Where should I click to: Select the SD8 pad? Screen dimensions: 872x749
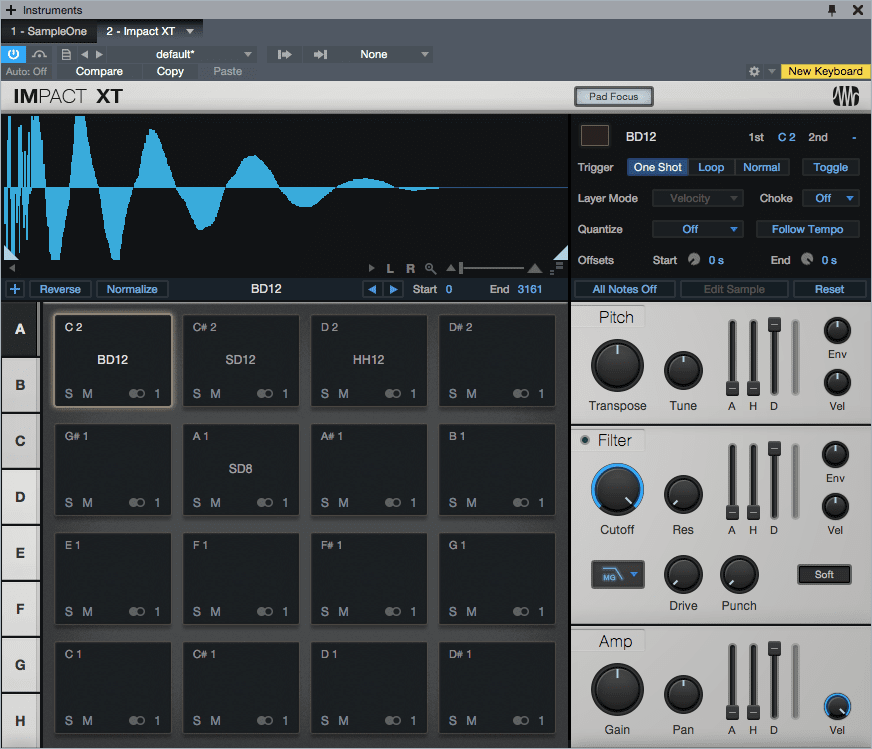point(241,470)
